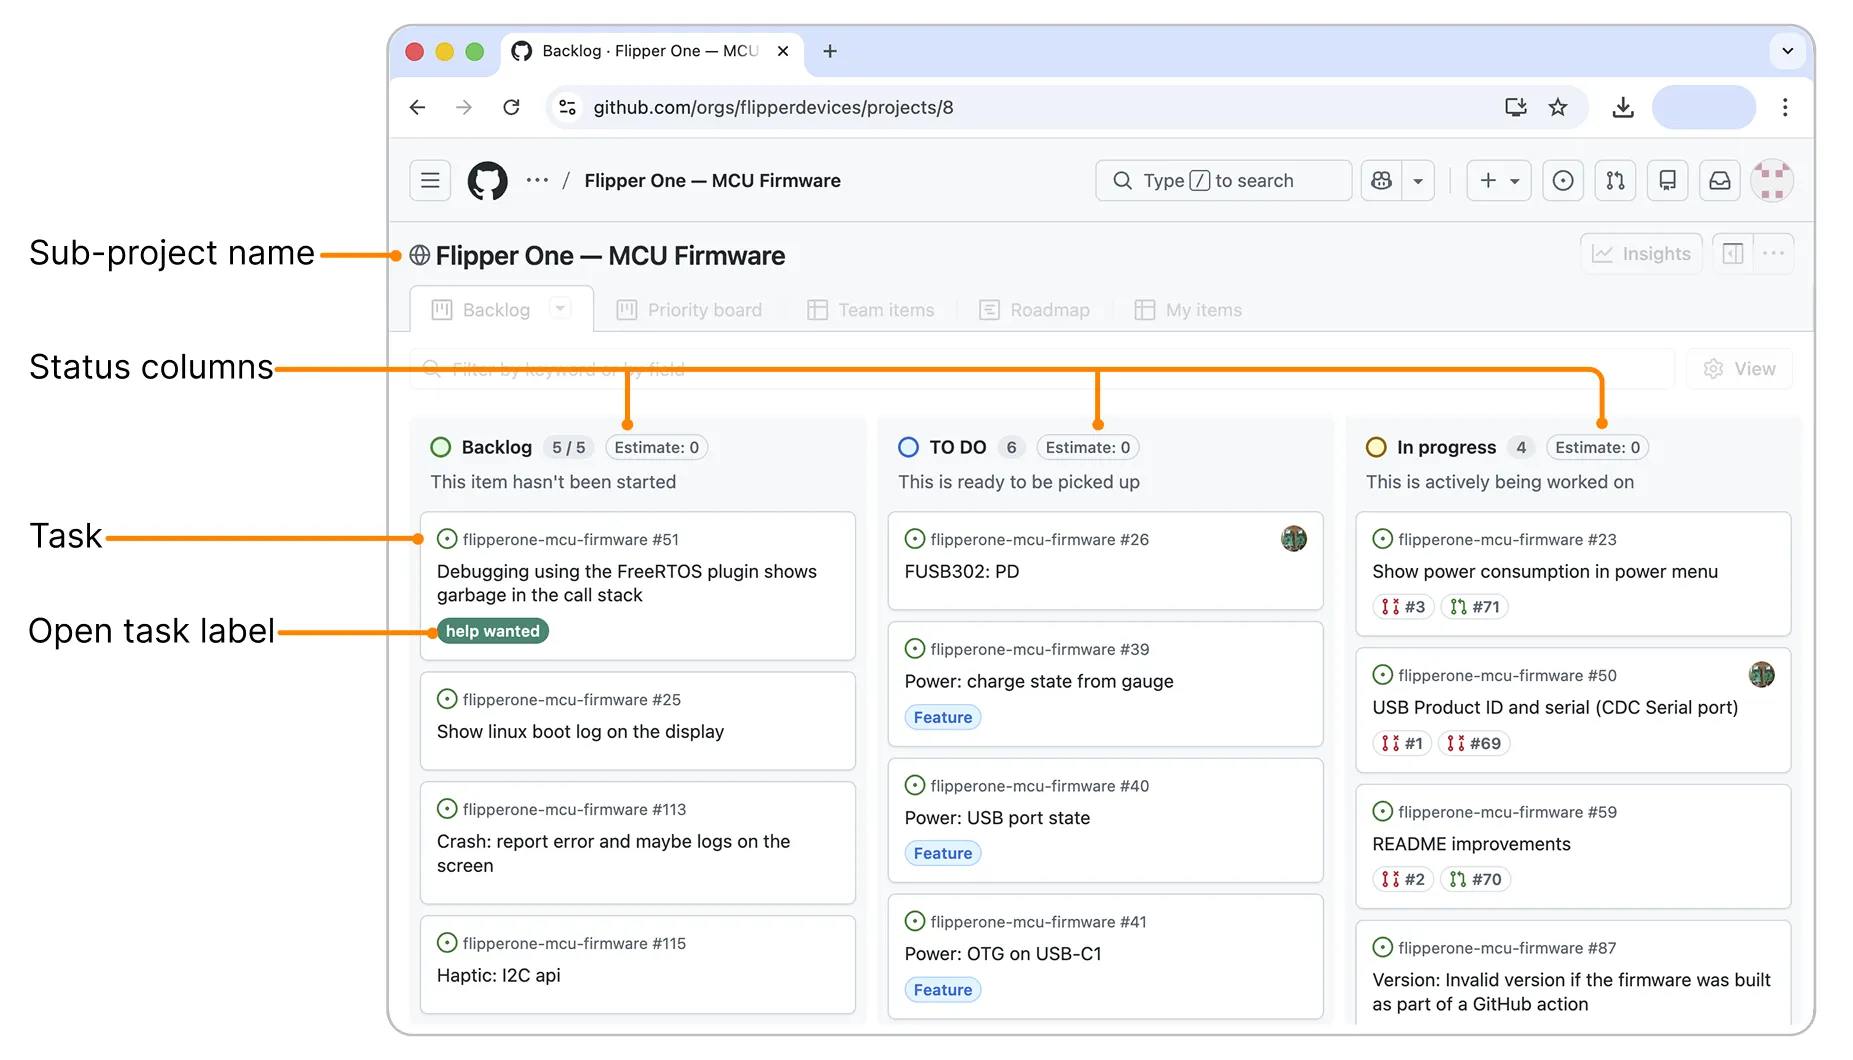Switch to the Priority board tab
Screen dimensions: 1853x1060
pyautogui.click(x=690, y=310)
